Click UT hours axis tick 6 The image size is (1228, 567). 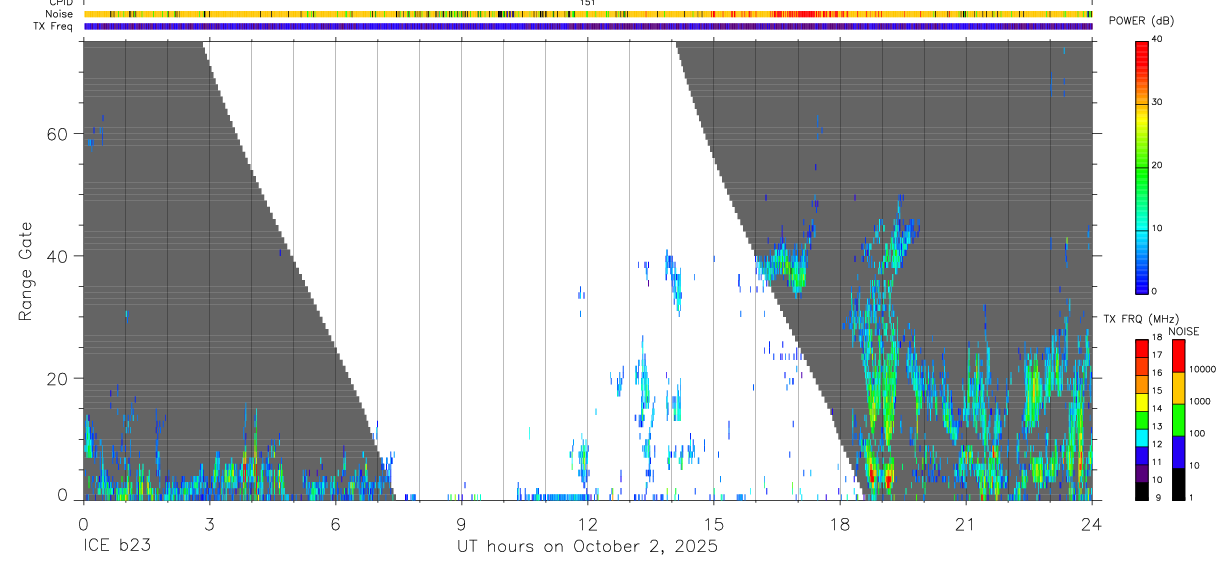coord(335,524)
